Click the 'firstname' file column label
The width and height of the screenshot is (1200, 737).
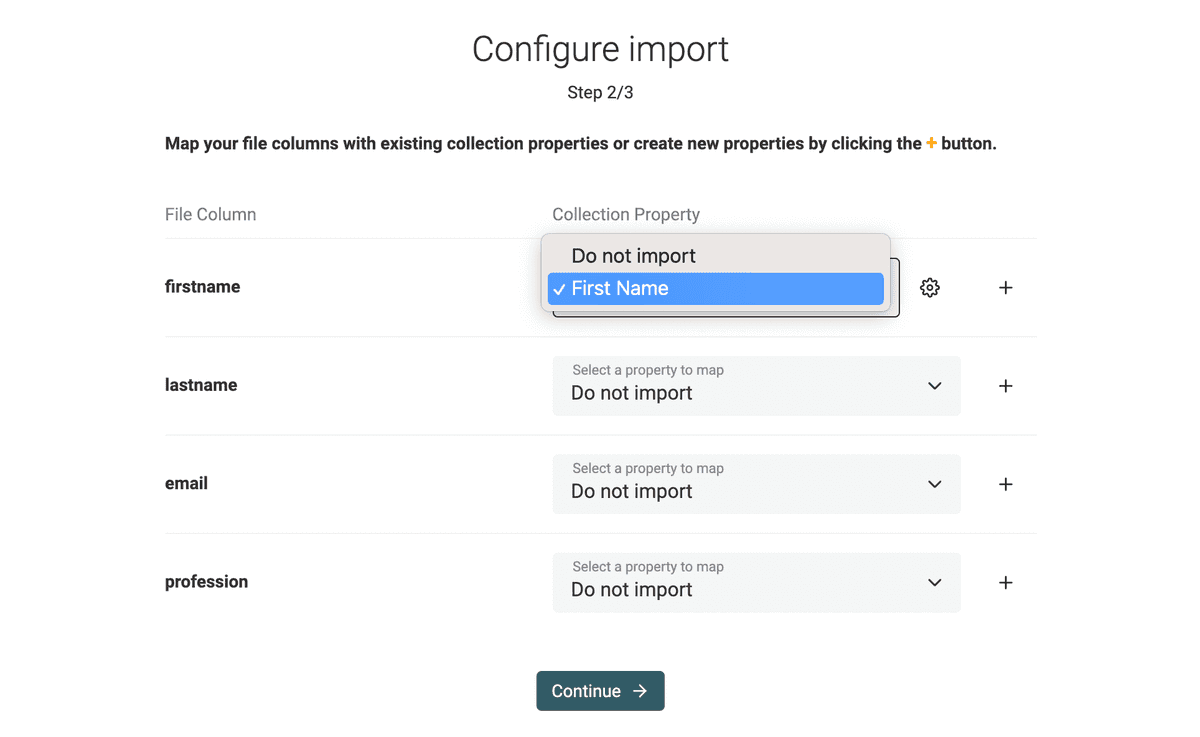(202, 287)
